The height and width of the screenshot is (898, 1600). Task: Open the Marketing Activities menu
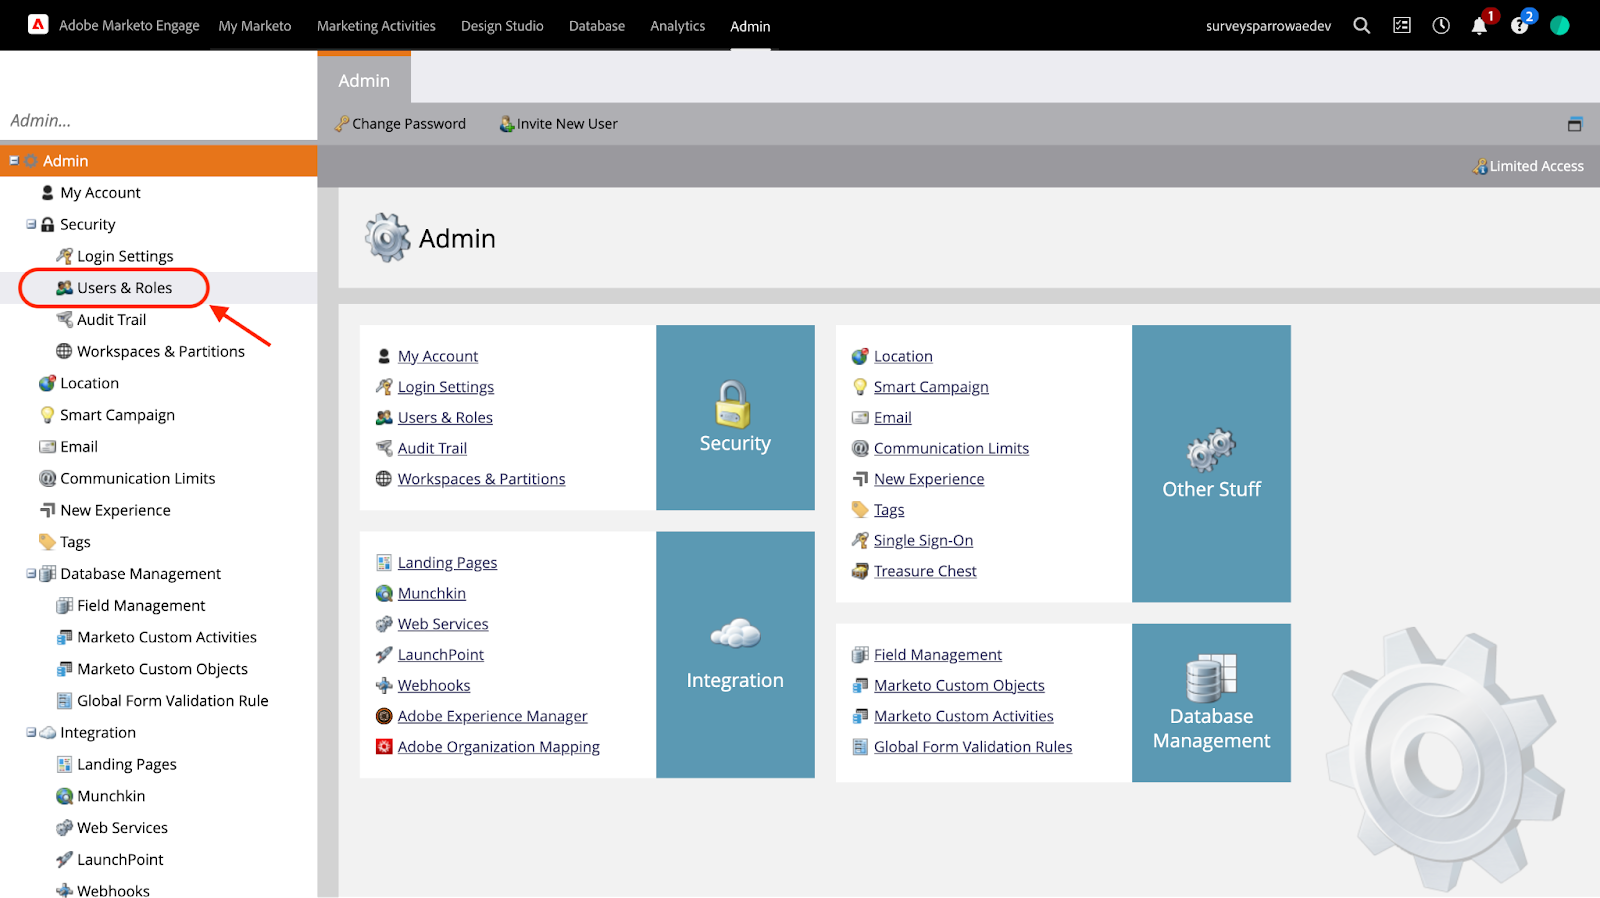[376, 26]
